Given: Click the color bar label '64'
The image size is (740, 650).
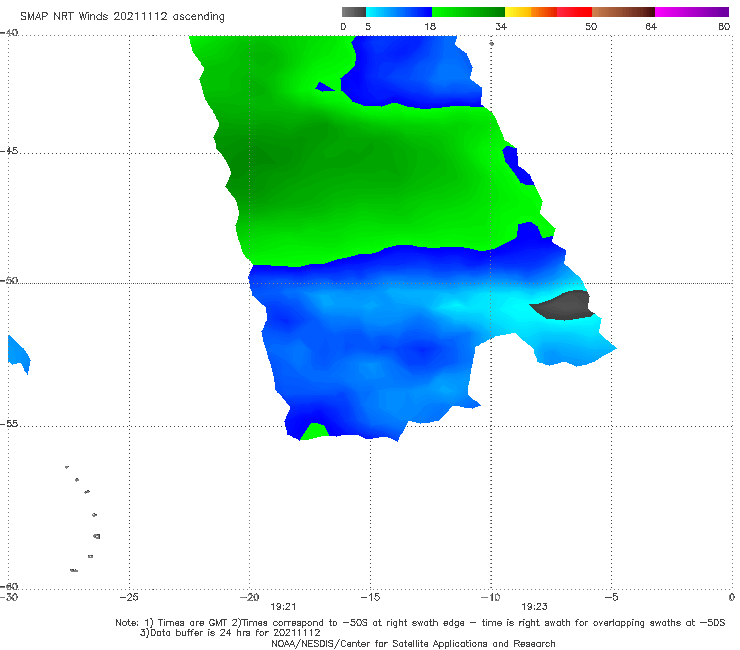Looking at the screenshot, I should pos(651,27).
